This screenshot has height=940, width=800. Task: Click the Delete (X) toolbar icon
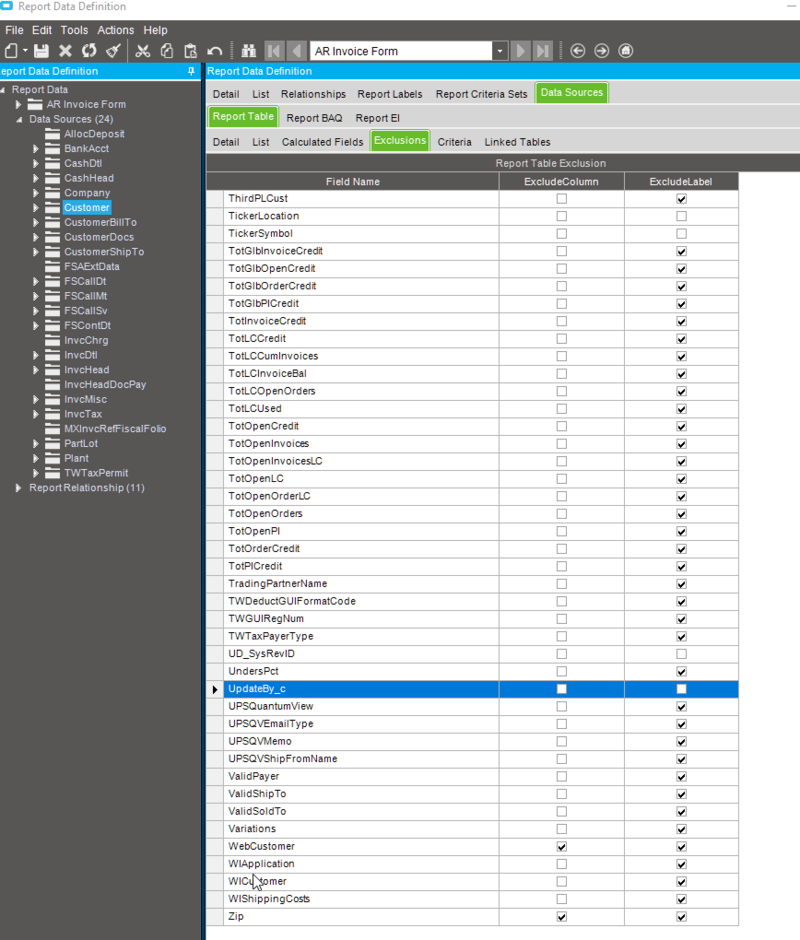point(65,50)
